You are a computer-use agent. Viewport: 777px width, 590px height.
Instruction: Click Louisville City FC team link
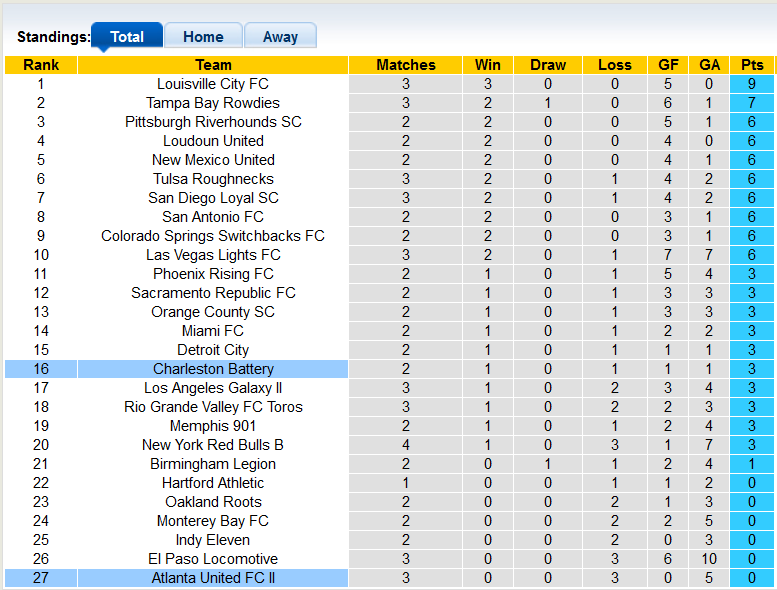213,84
